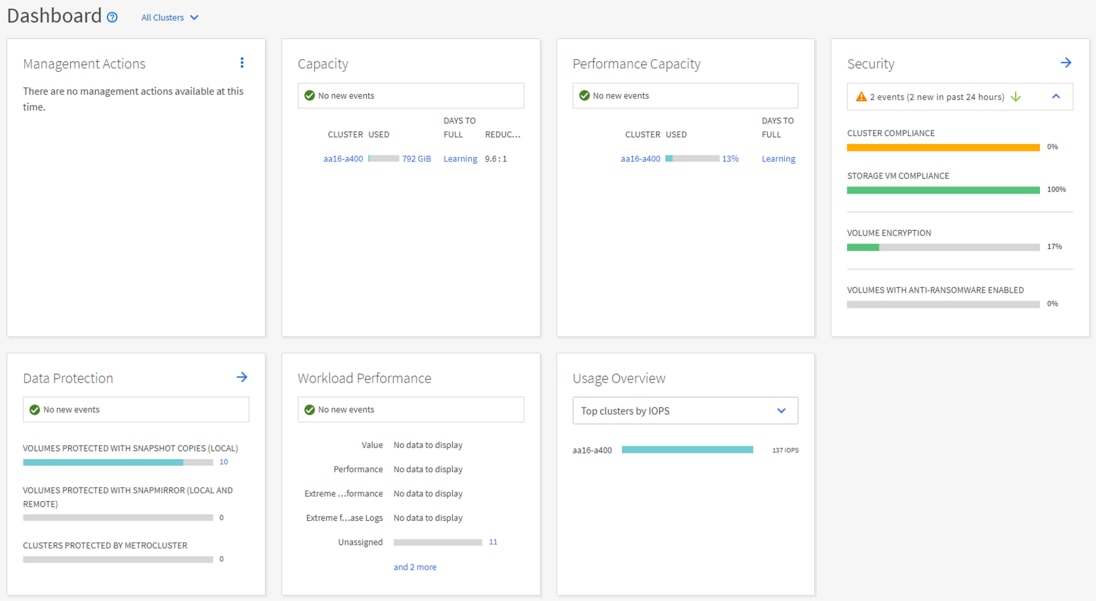Click the Security warning triangle icon

861,97
